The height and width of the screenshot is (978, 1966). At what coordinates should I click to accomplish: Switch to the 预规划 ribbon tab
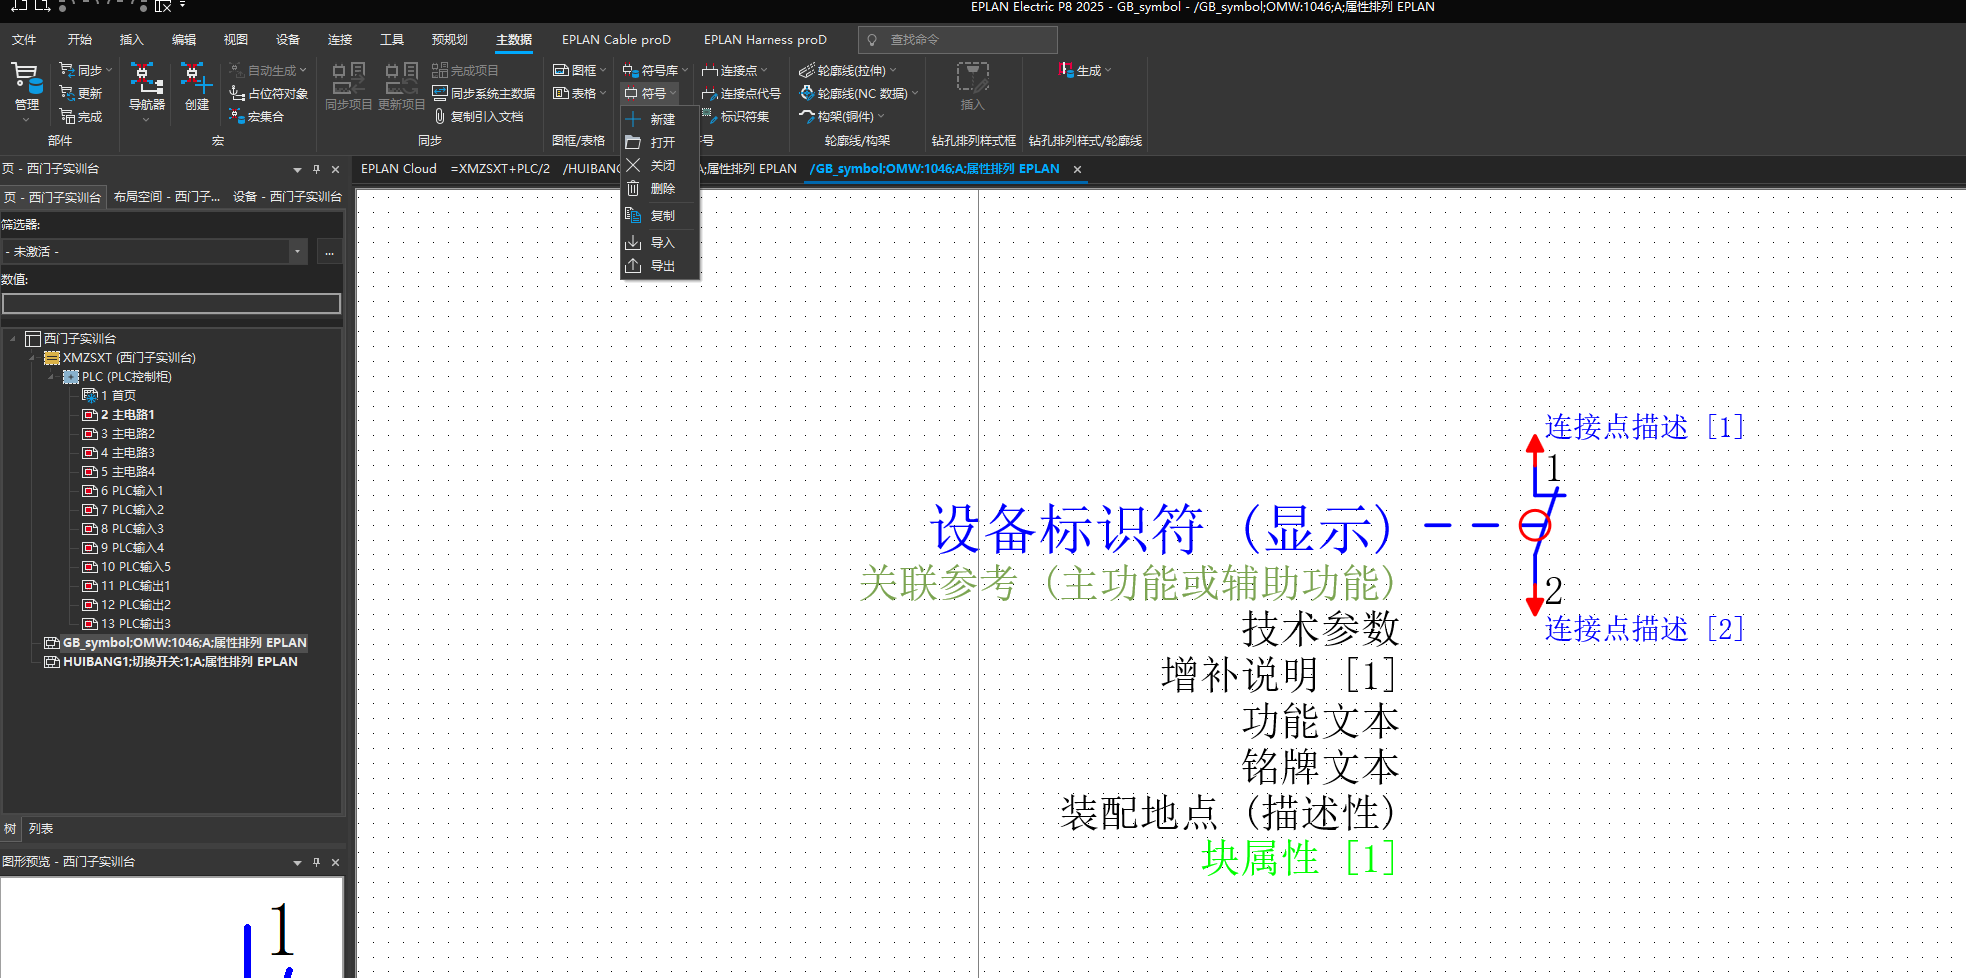[450, 40]
